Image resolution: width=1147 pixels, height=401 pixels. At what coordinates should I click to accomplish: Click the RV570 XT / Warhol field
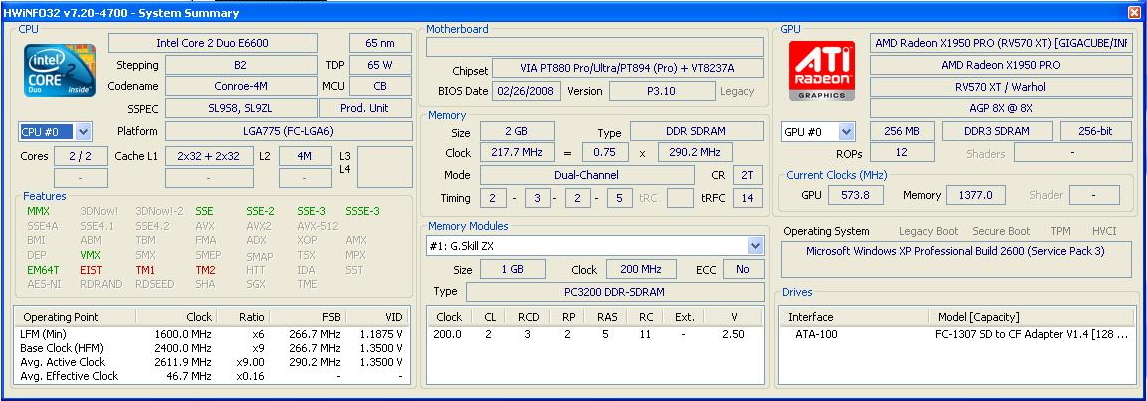(x=1001, y=87)
